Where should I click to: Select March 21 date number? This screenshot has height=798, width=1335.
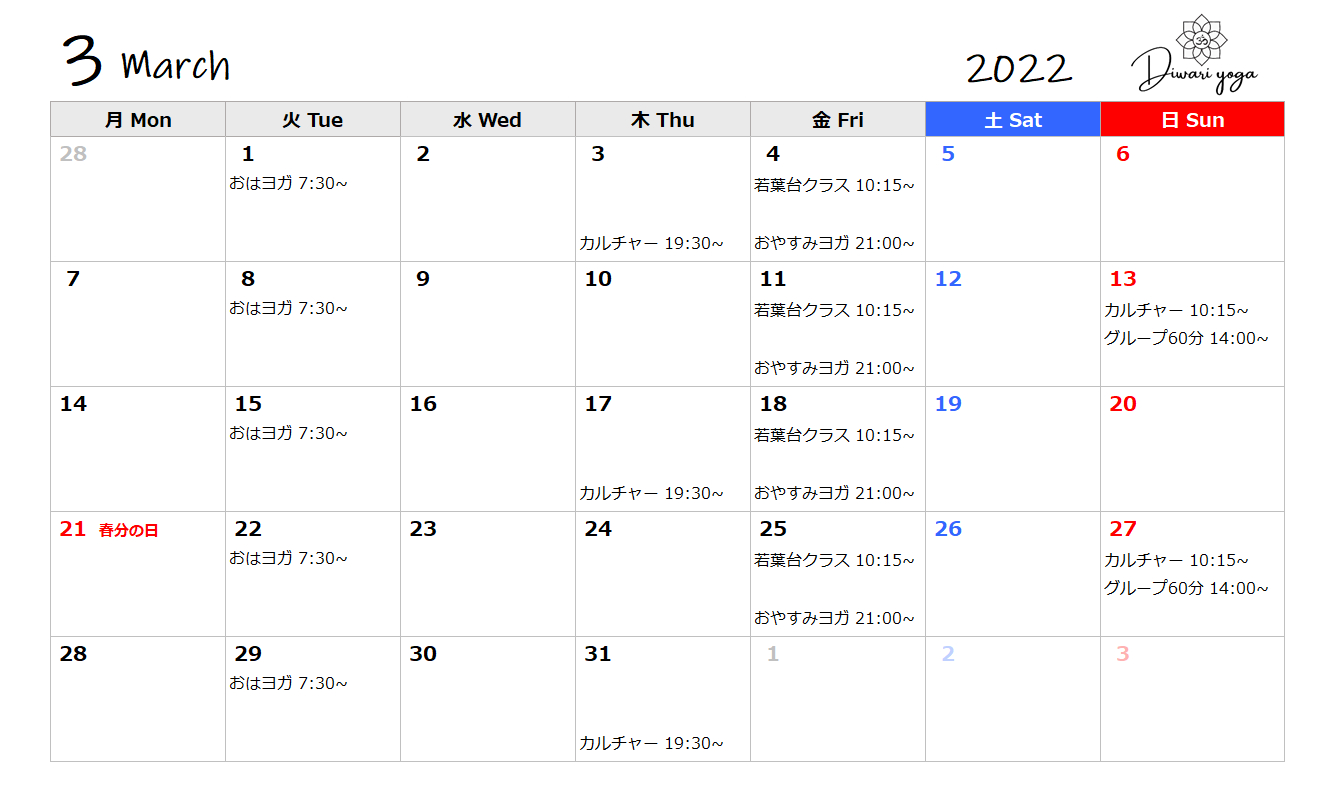pyautogui.click(x=73, y=529)
